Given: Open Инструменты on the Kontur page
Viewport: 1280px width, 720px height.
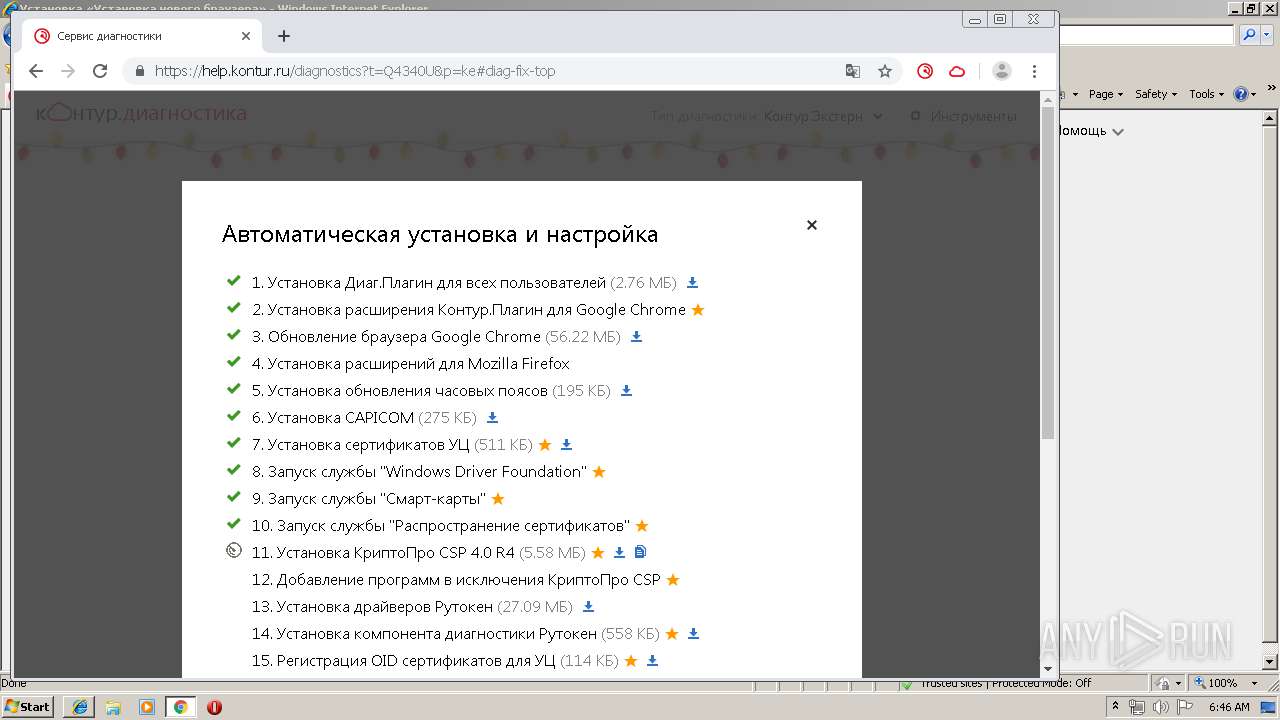Looking at the screenshot, I should tap(963, 116).
